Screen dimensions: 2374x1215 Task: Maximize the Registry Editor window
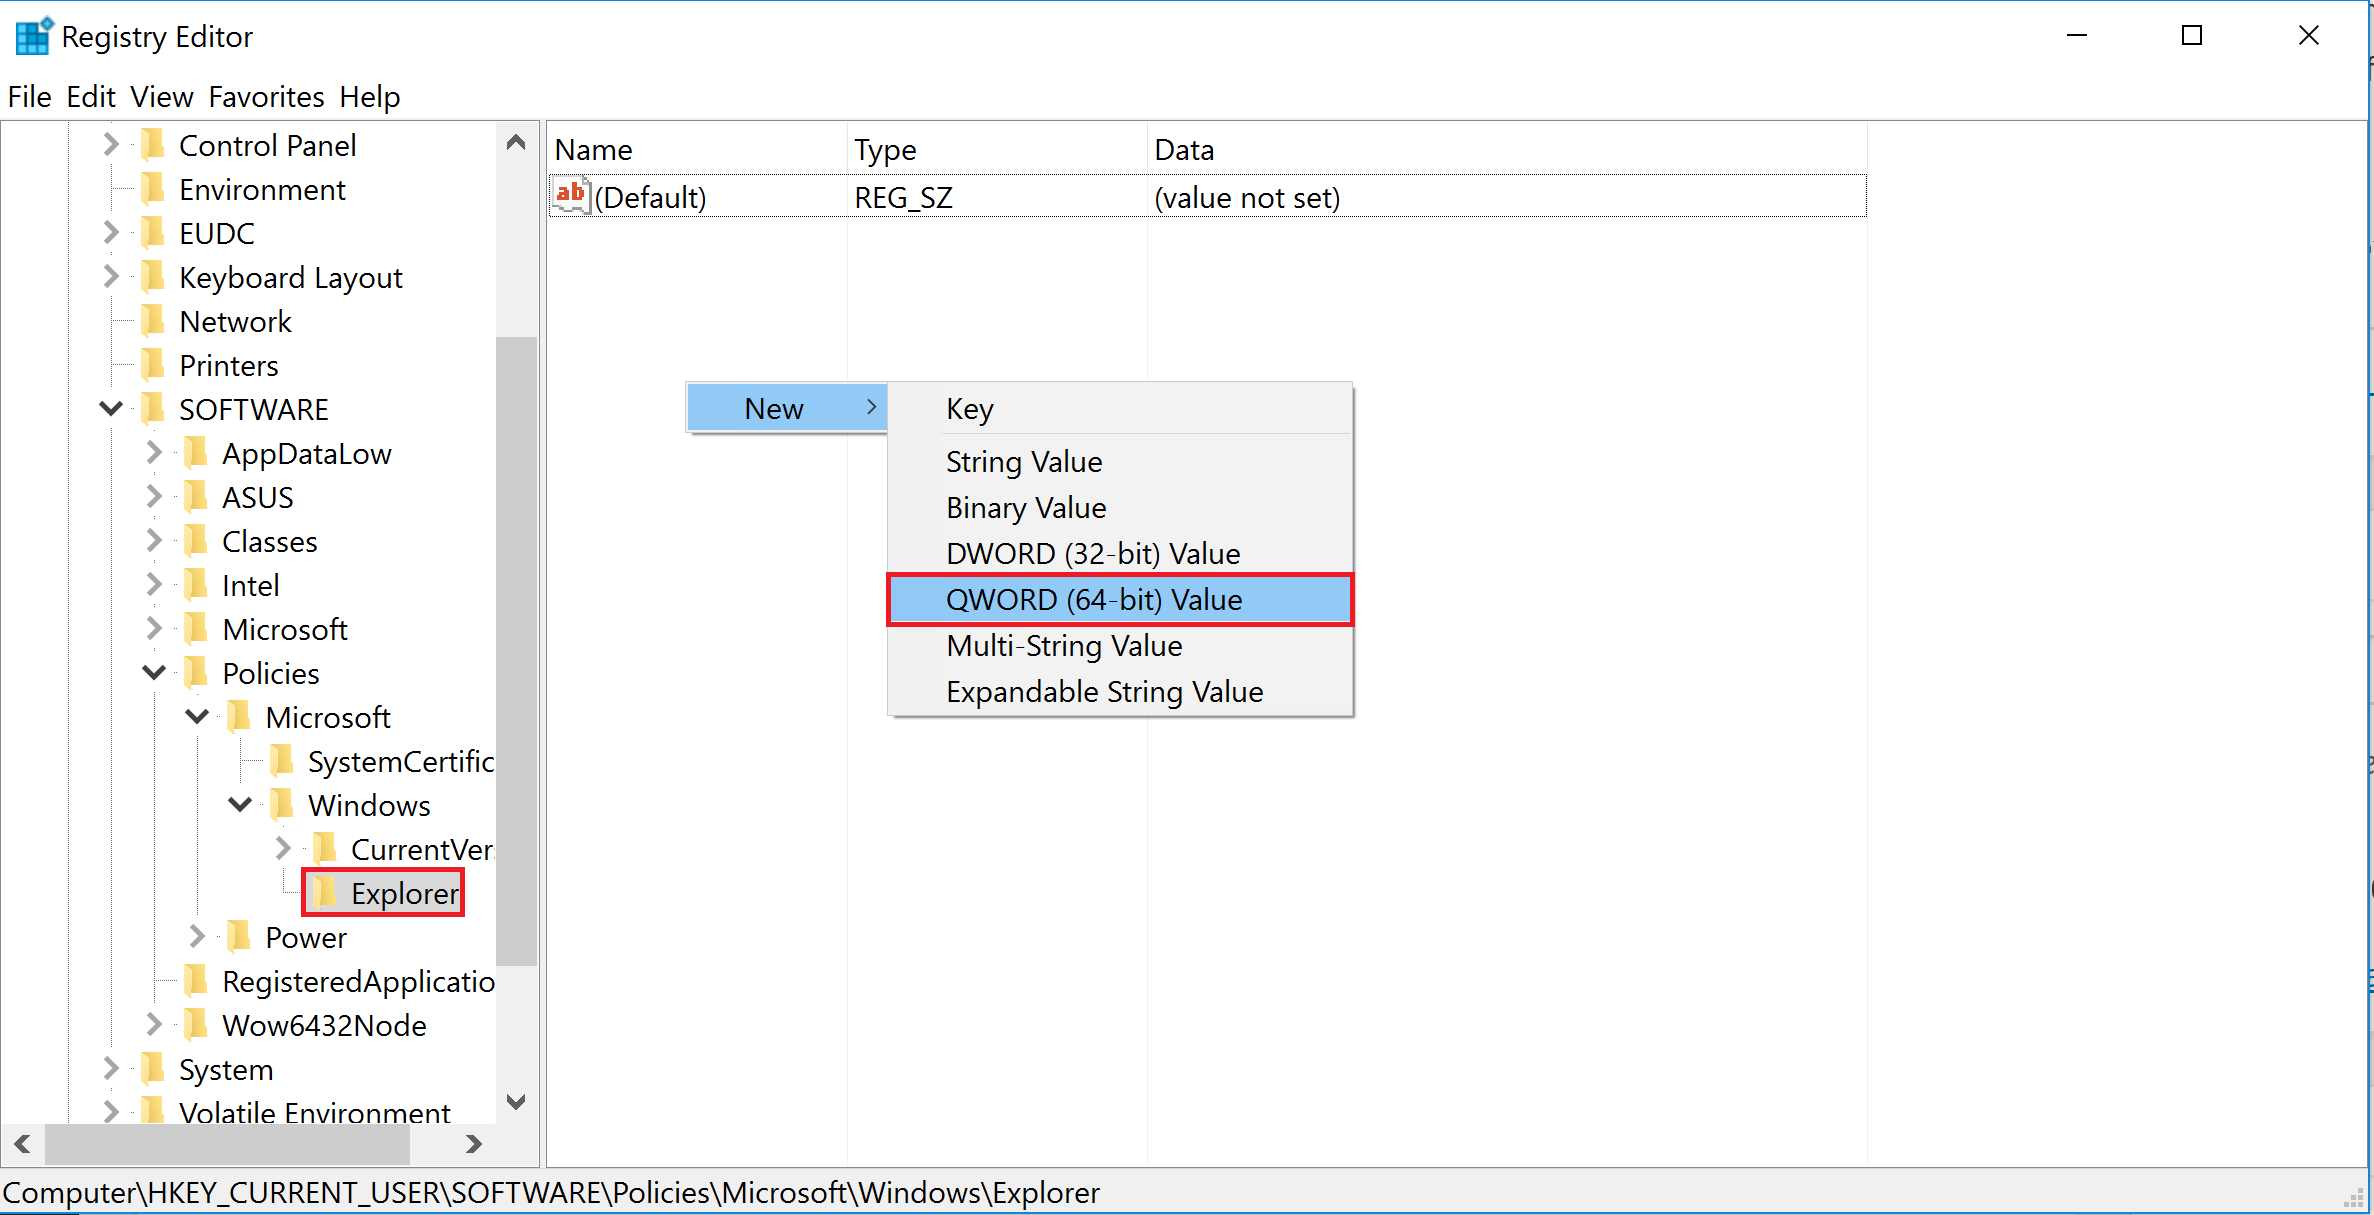click(x=2192, y=36)
